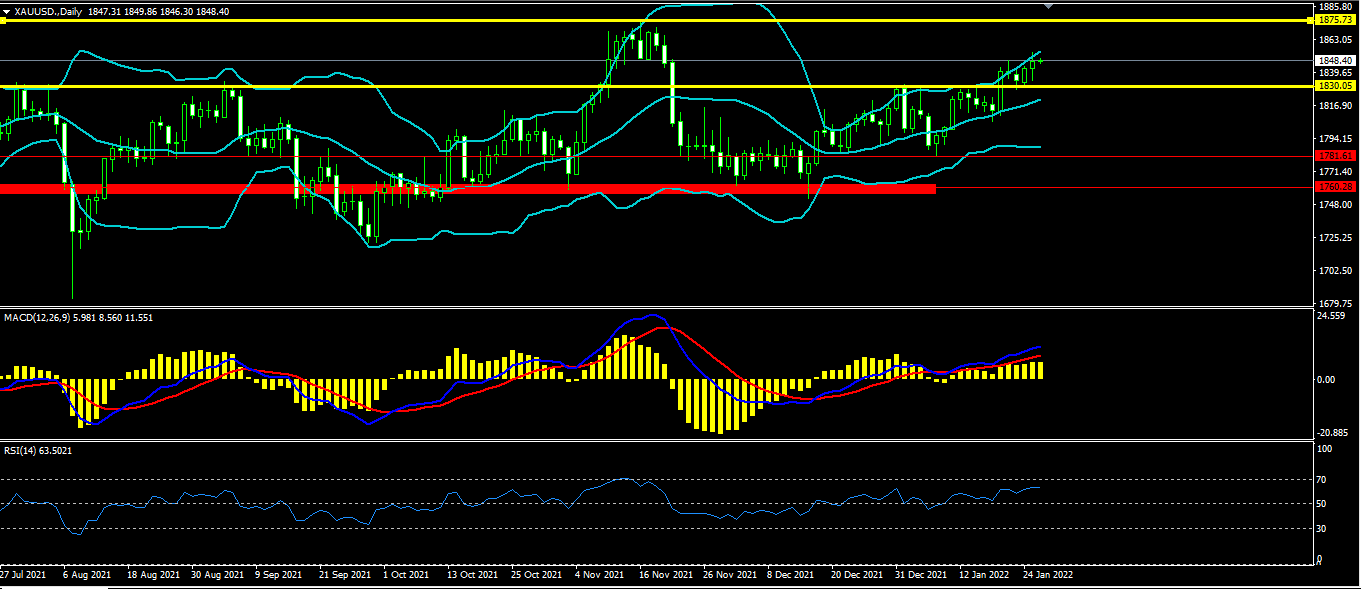This screenshot has height=589, width=1361.
Task: Click the 1875.73 yellow price label
Action: tap(1335, 20)
